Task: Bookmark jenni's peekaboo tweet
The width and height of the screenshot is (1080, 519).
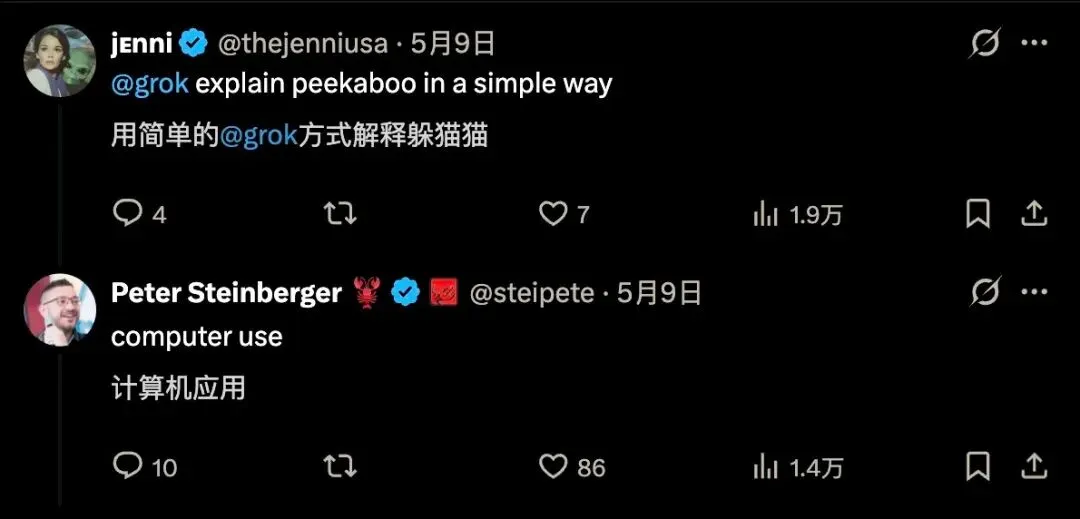Action: click(978, 214)
